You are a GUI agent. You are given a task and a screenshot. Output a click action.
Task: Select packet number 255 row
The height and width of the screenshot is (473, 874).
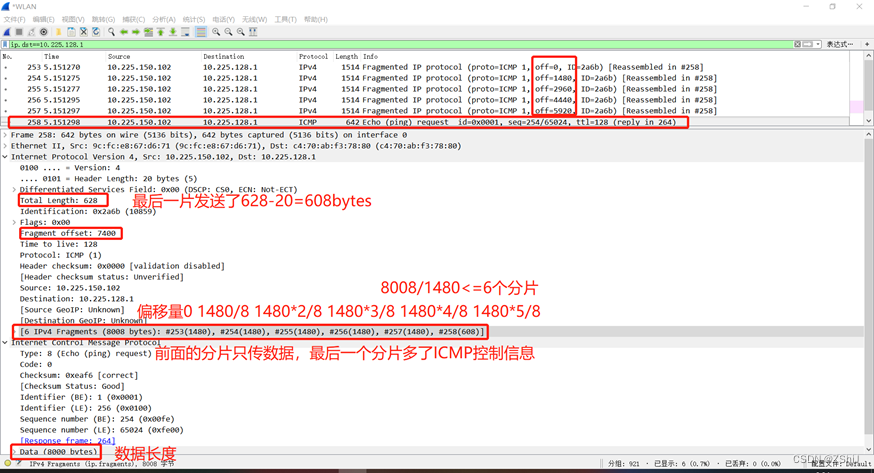pyautogui.click(x=425, y=89)
